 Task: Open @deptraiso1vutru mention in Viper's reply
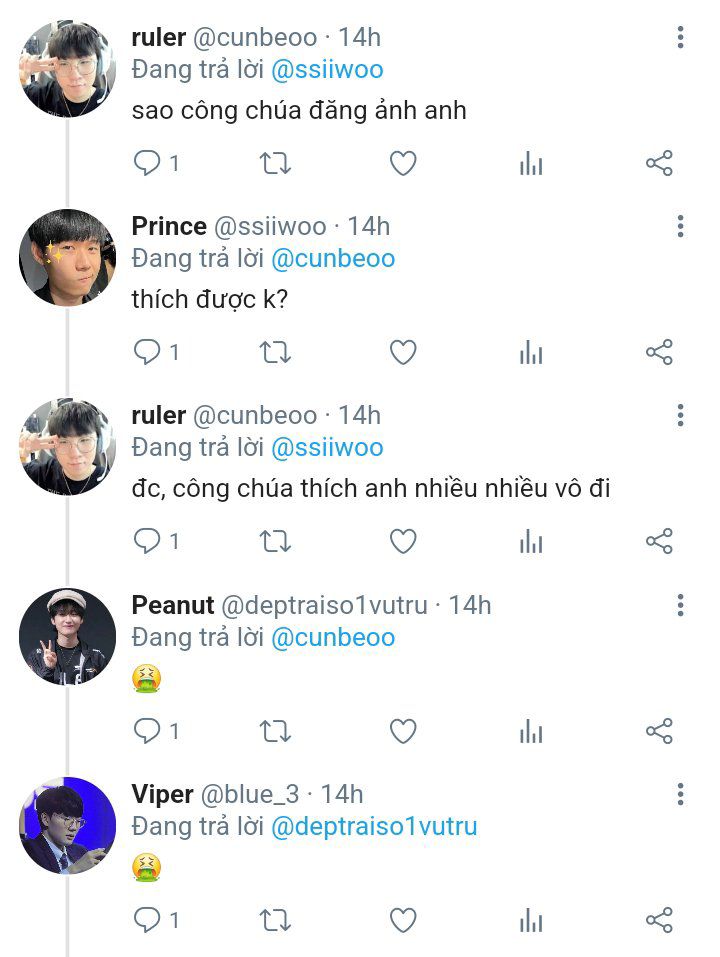pos(374,827)
